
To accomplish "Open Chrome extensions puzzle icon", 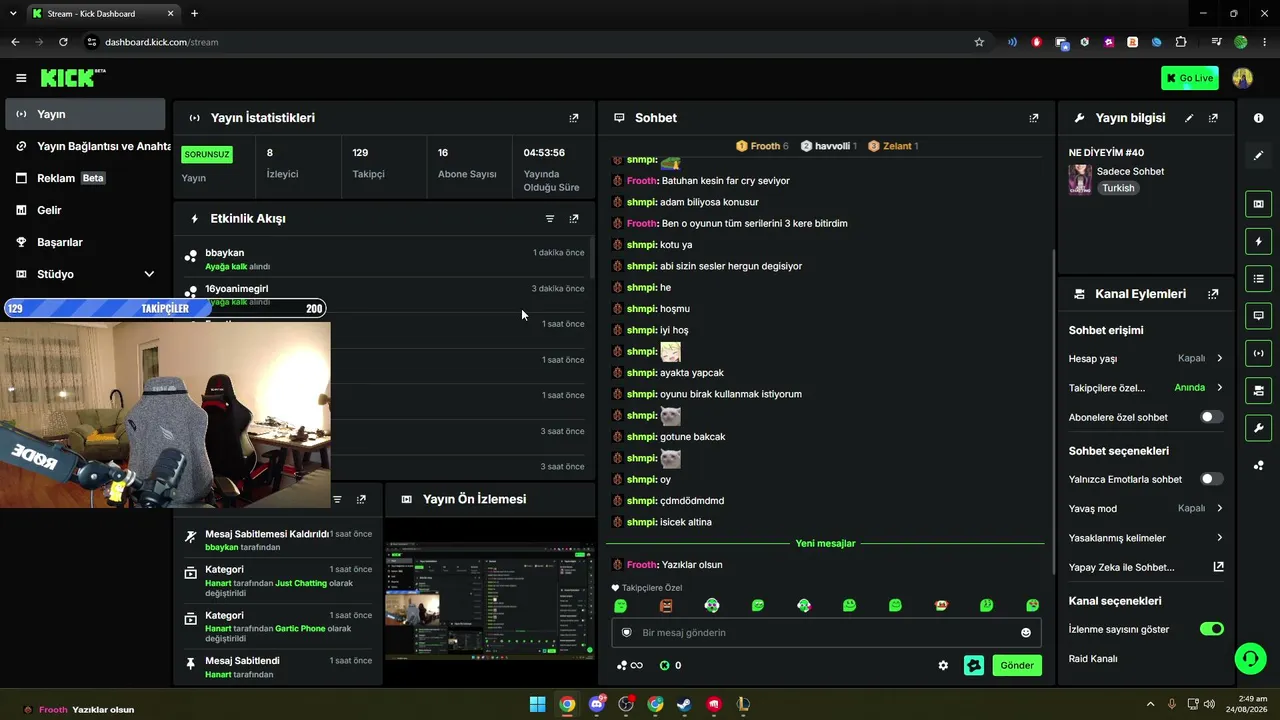I will tap(1181, 42).
